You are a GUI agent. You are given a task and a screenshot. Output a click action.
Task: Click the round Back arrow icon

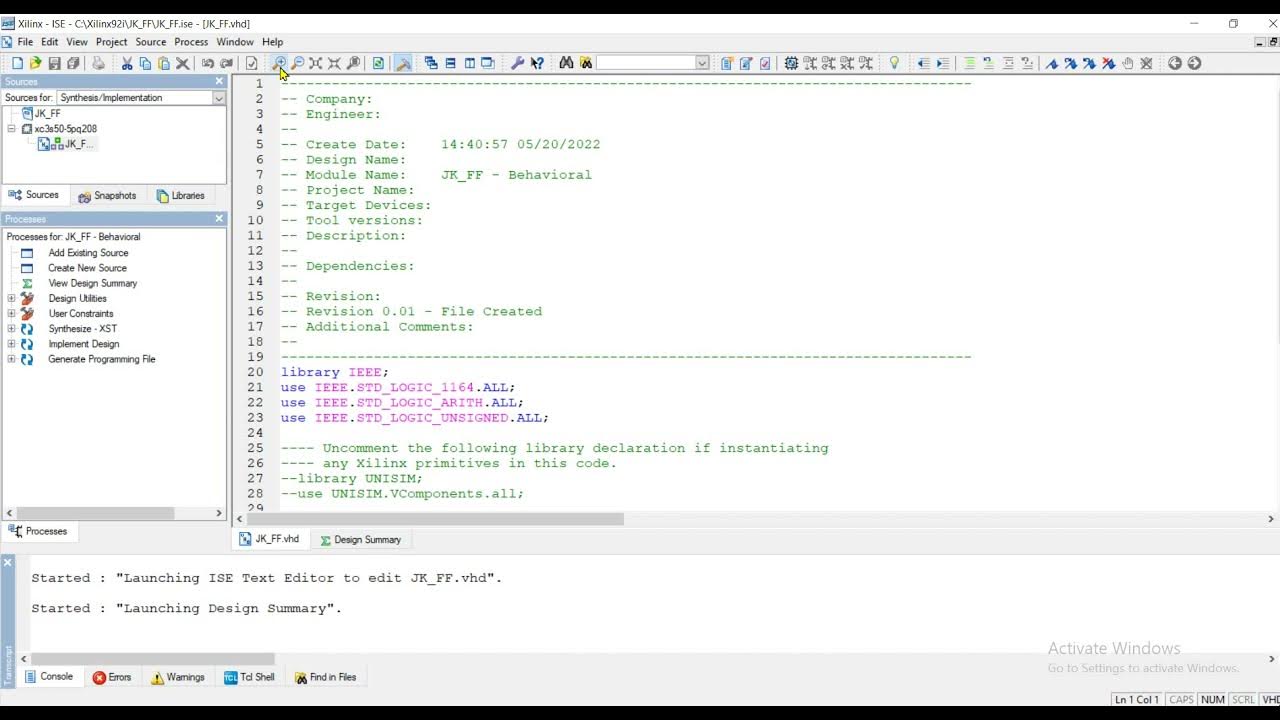[x=1175, y=63]
